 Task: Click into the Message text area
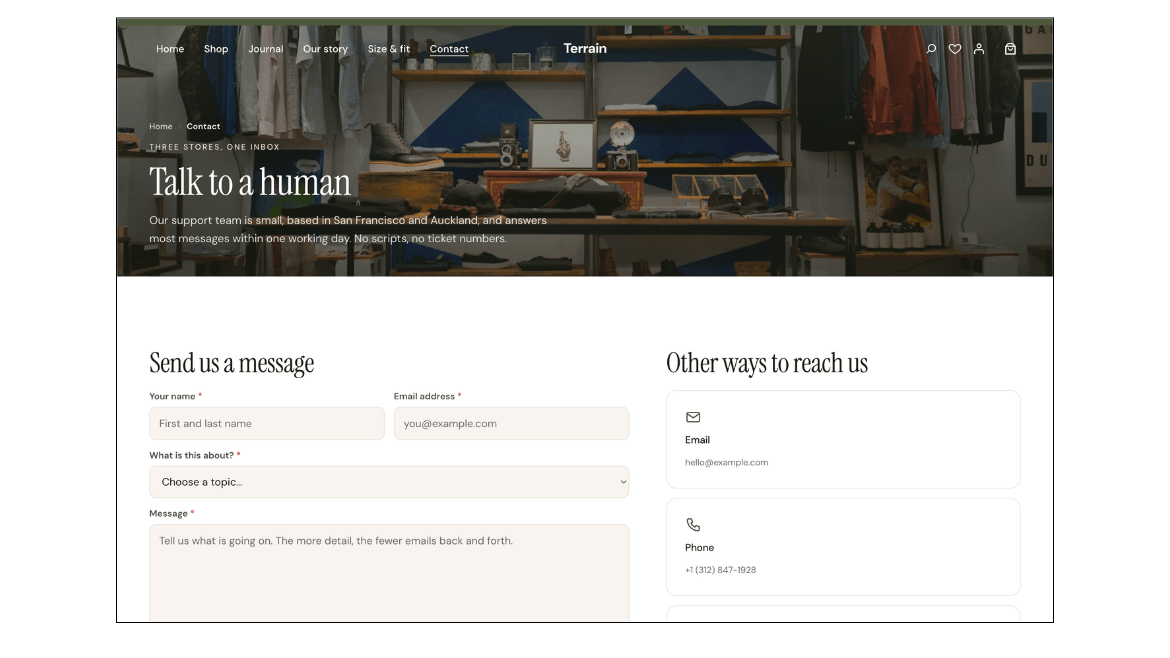click(x=389, y=573)
